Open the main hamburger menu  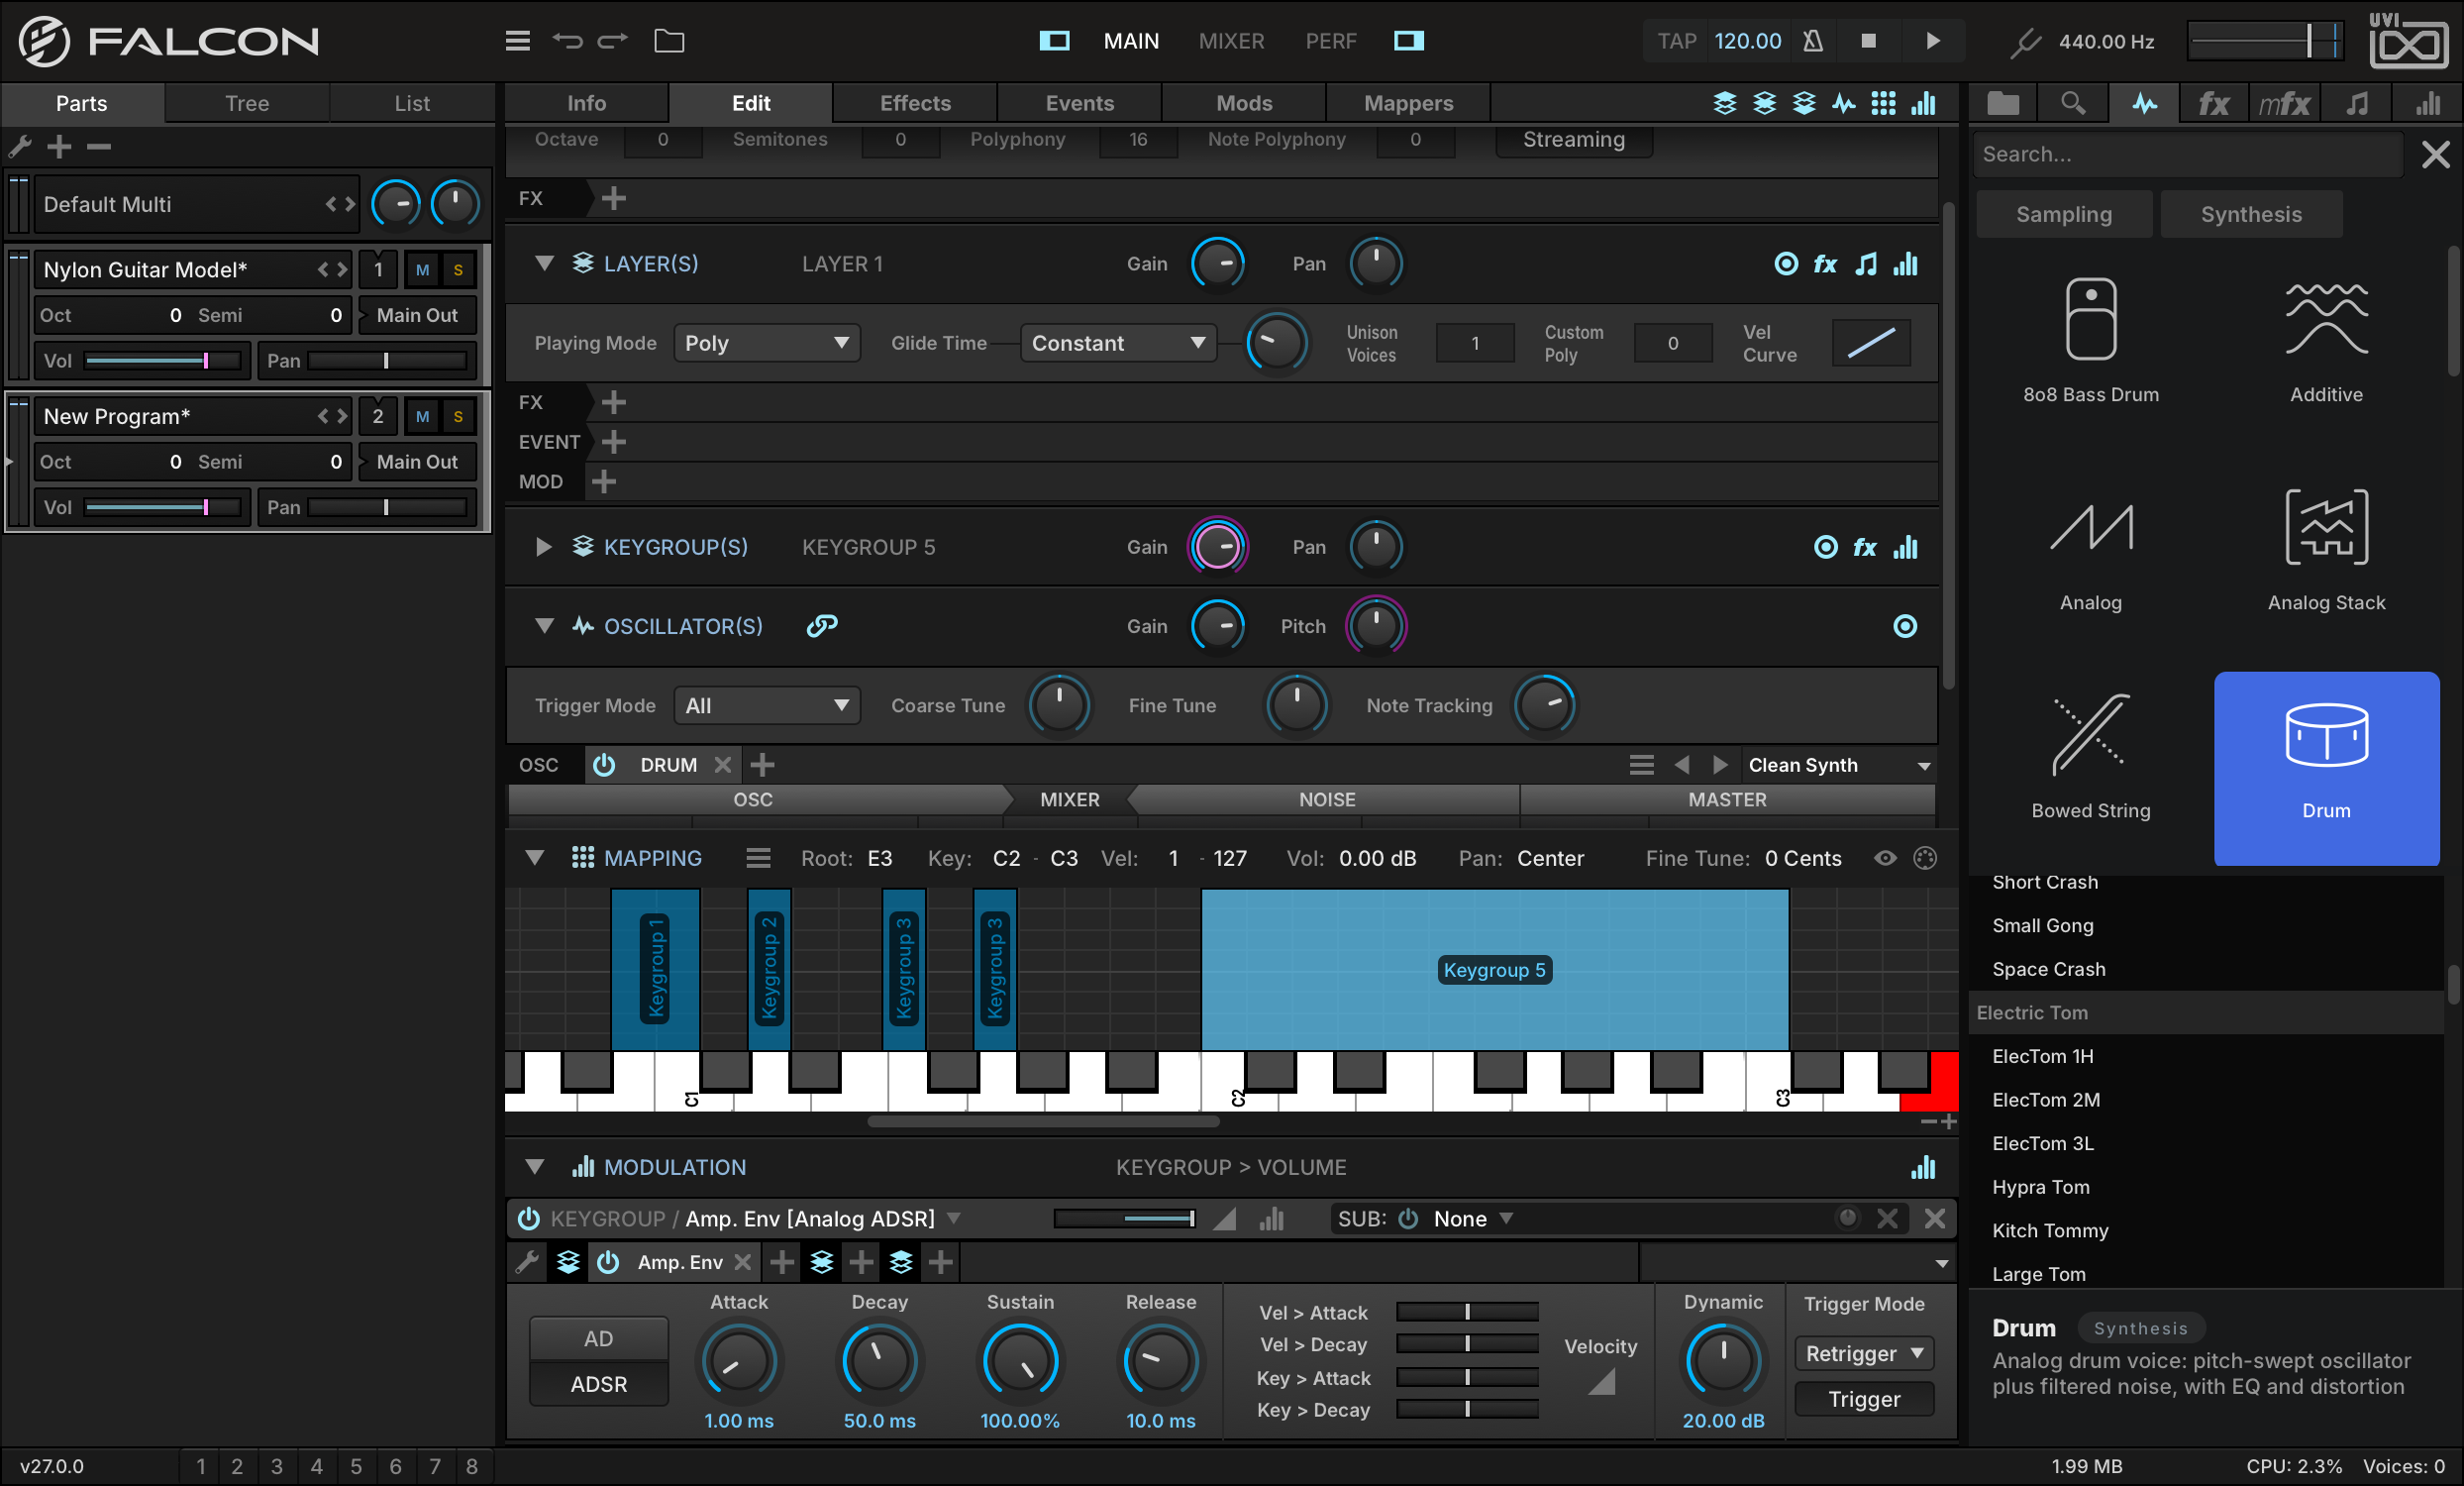click(517, 41)
